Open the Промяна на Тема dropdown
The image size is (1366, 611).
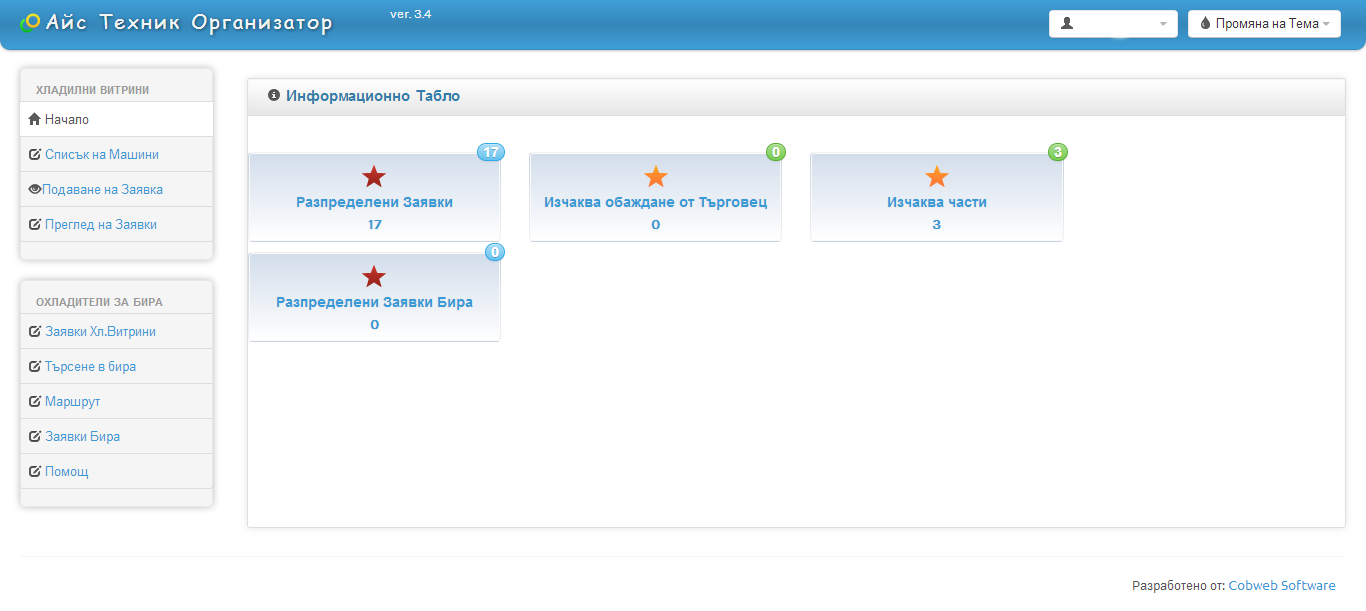click(1264, 24)
